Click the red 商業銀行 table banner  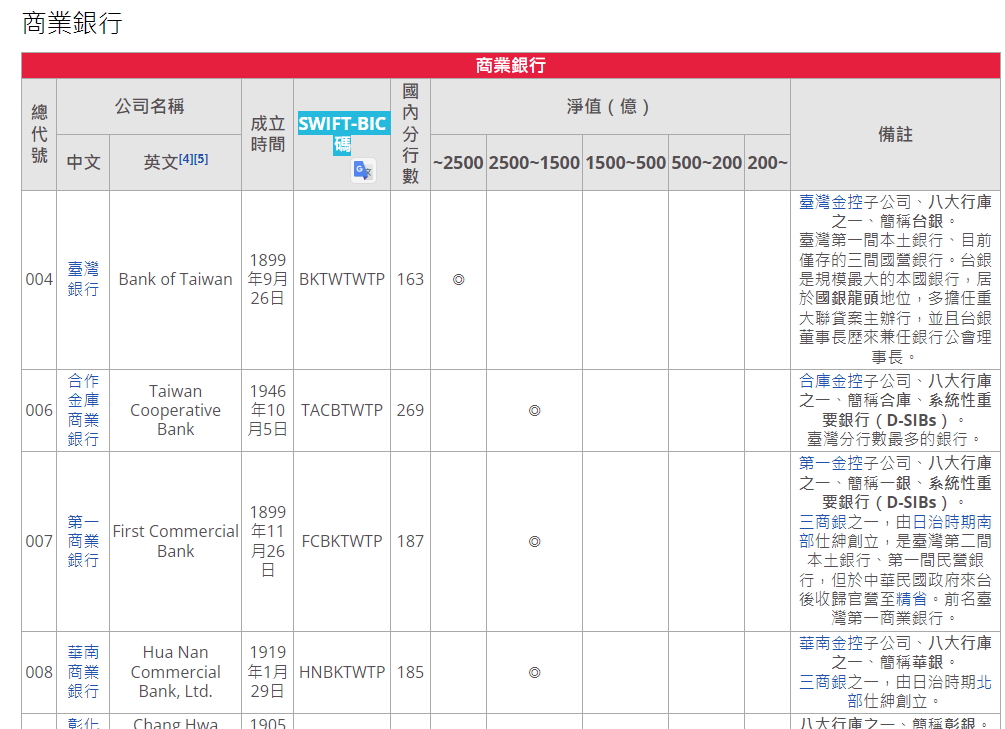pyautogui.click(x=511, y=65)
